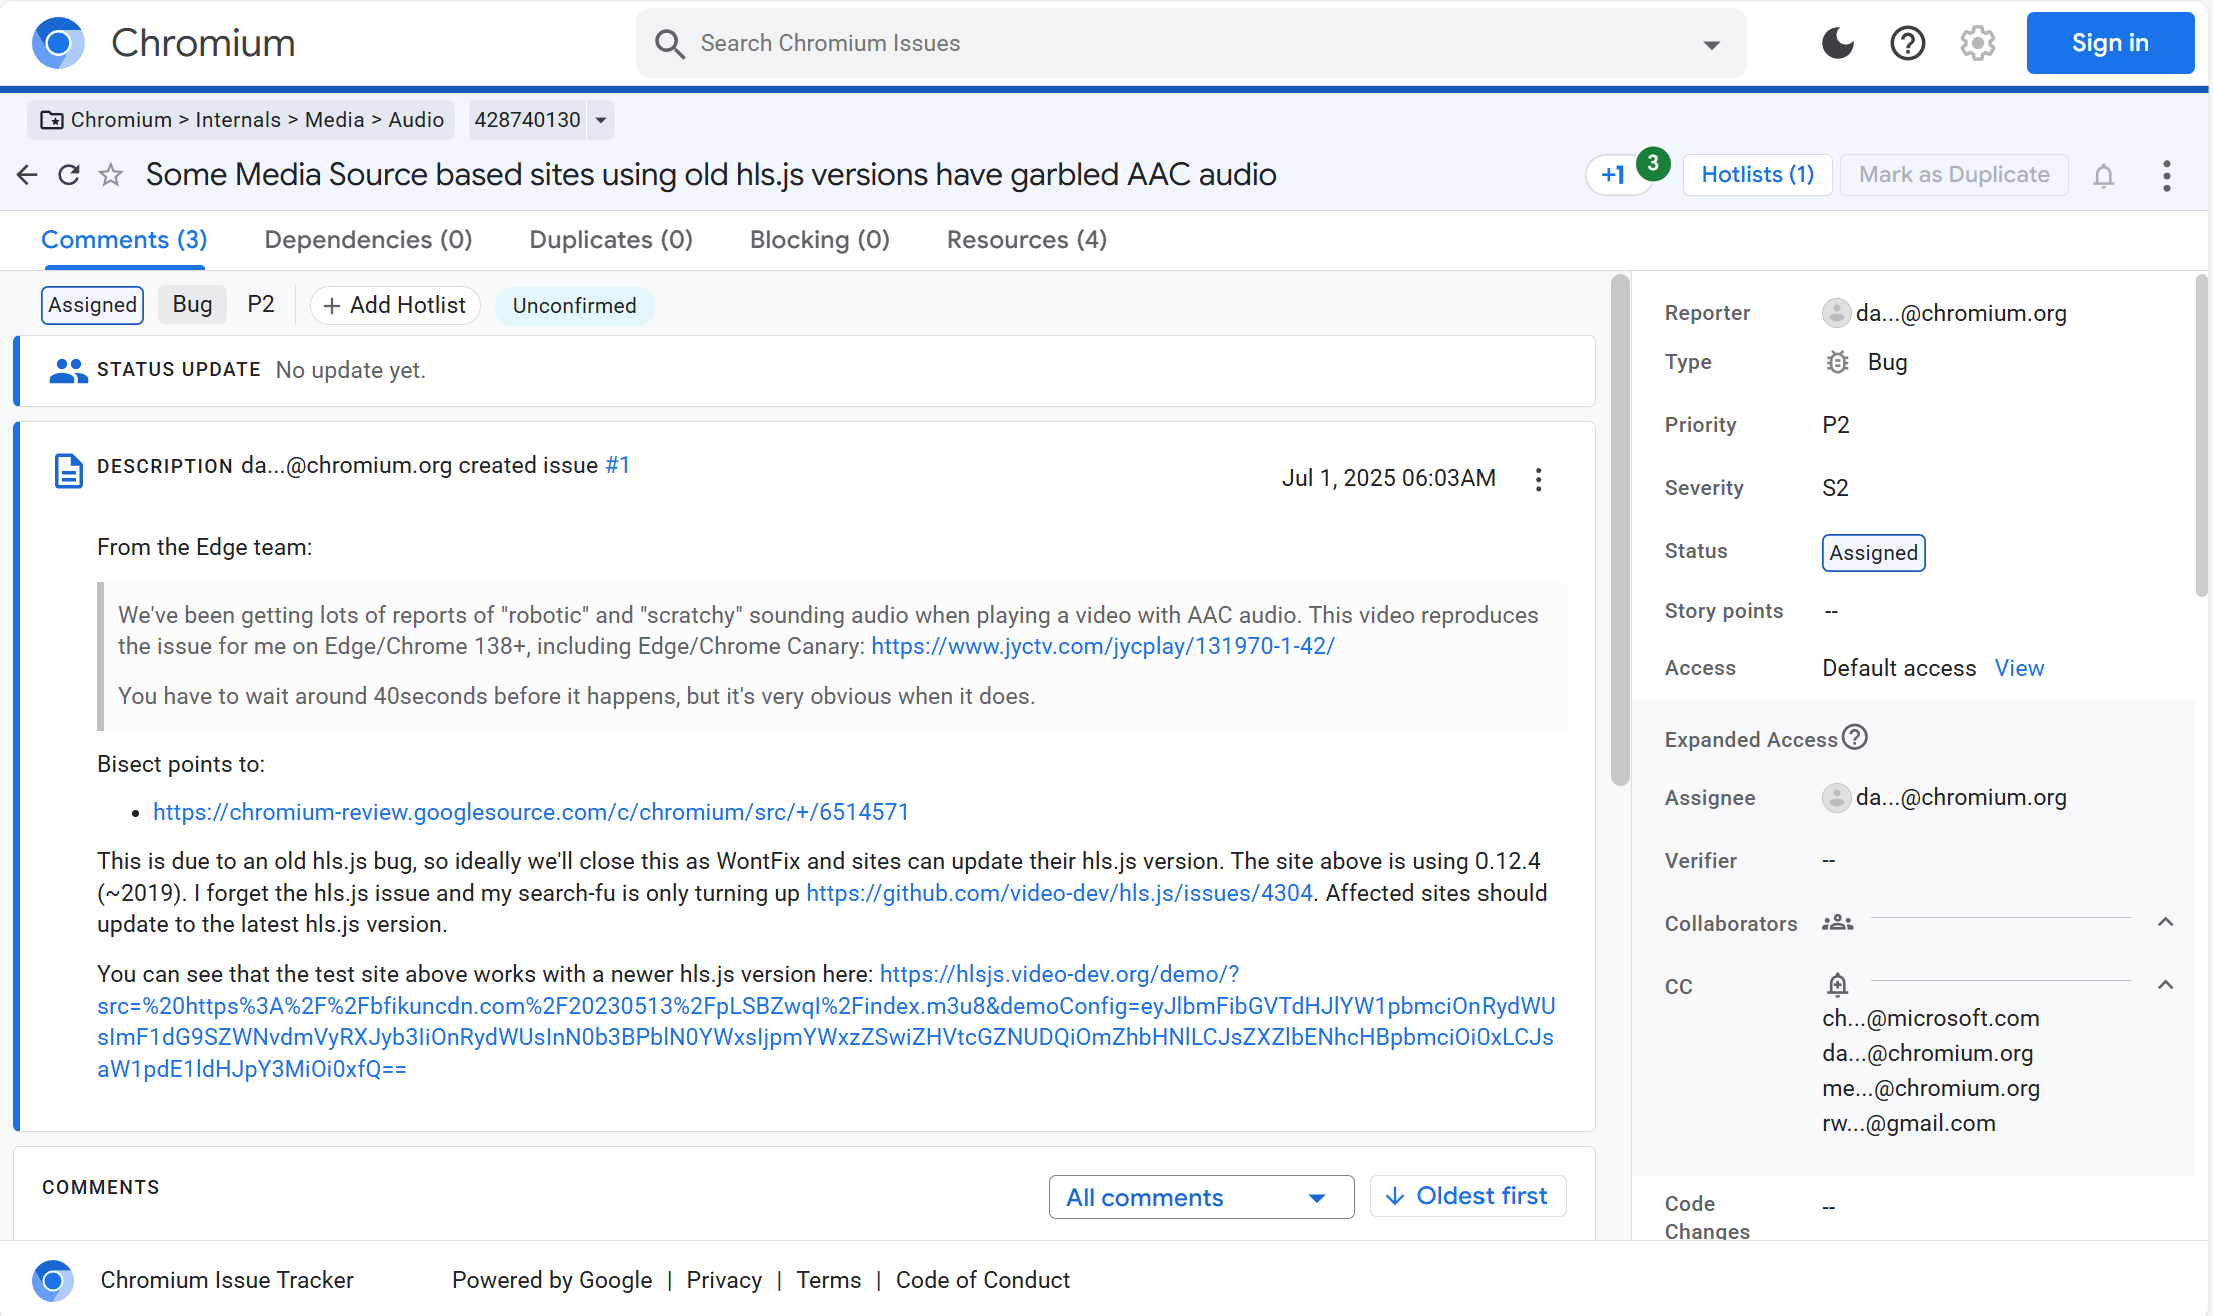This screenshot has height=1316, width=2213.
Task: Go back using the left arrow icon
Action: 26,174
